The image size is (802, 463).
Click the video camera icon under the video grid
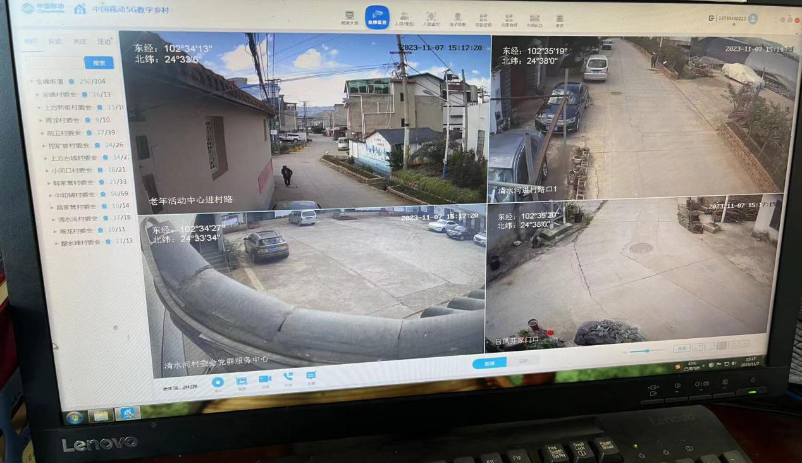tap(265, 381)
